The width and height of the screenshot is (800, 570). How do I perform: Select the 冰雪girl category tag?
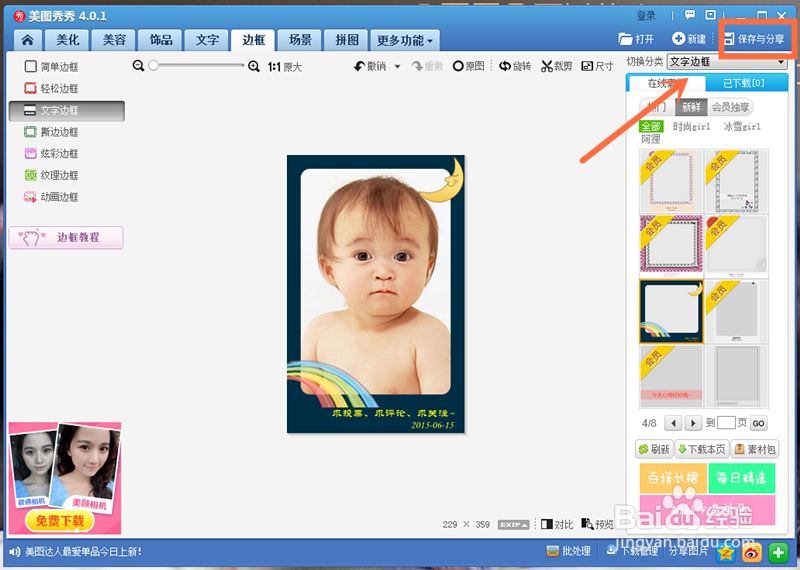pyautogui.click(x=742, y=127)
